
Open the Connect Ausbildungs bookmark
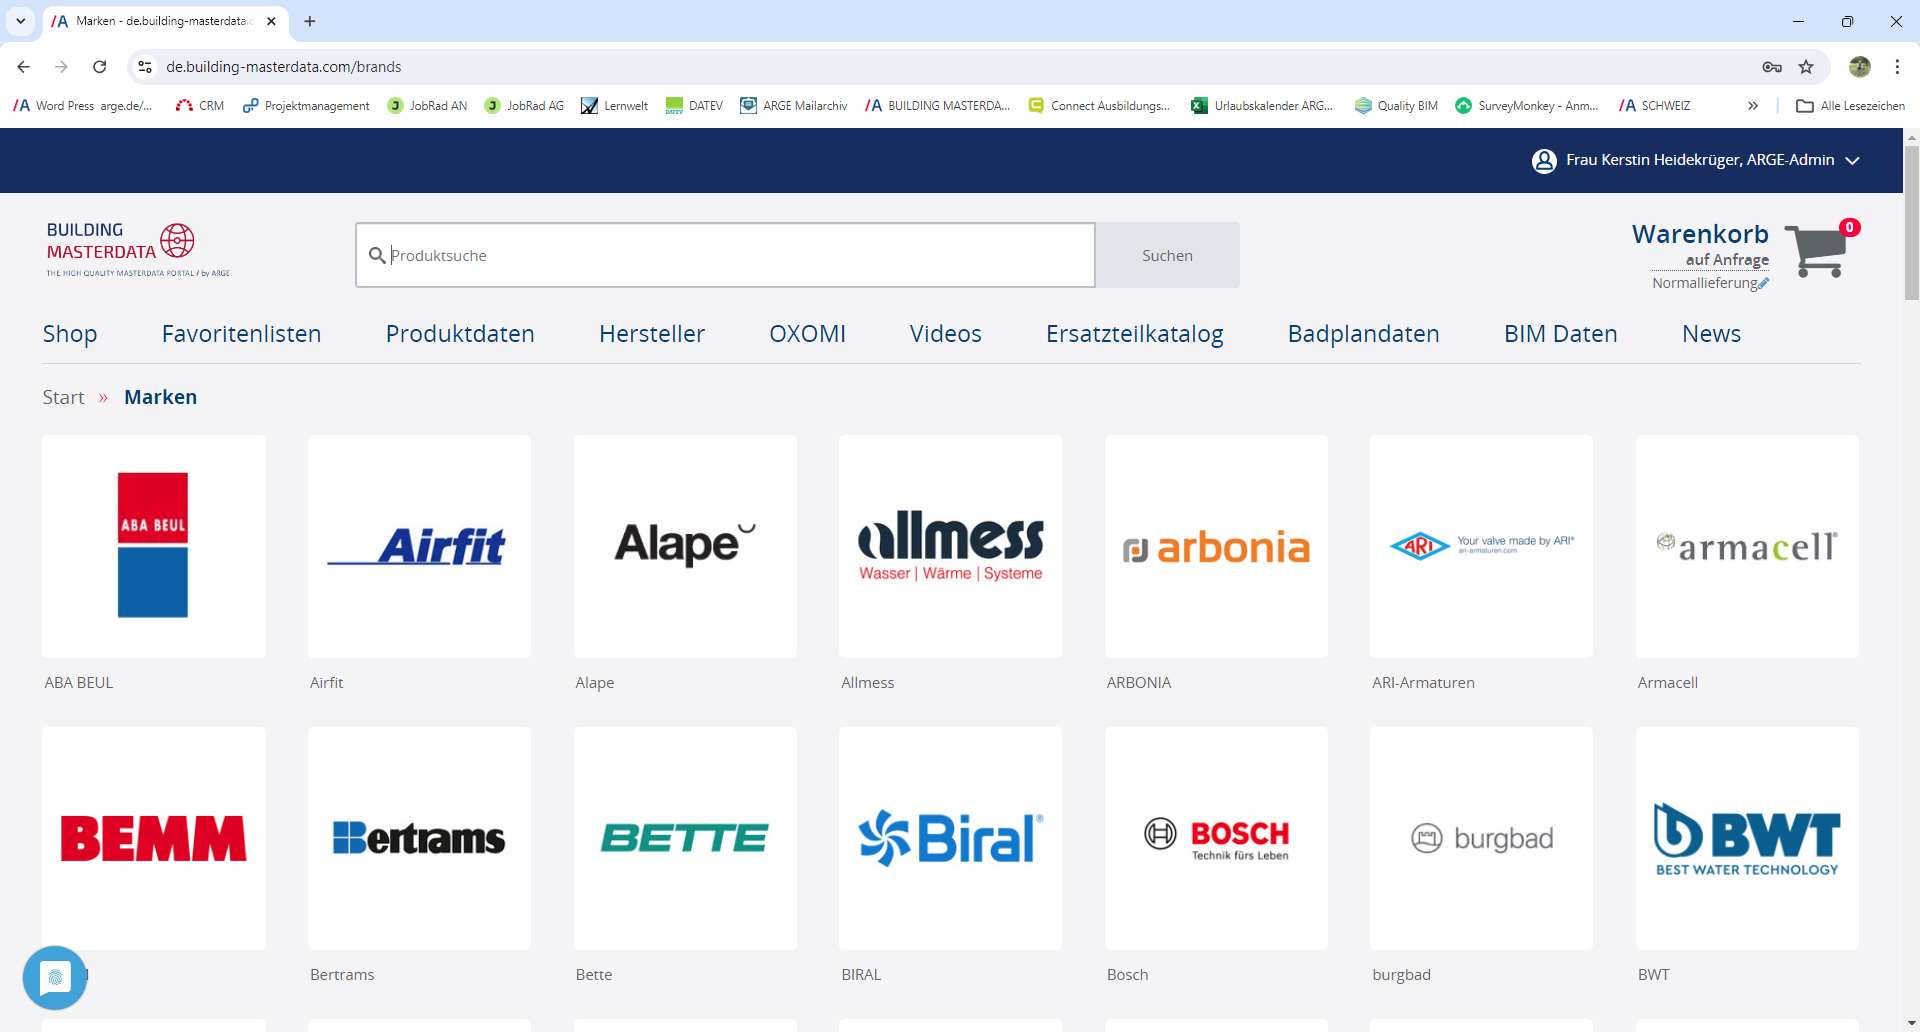(1099, 106)
